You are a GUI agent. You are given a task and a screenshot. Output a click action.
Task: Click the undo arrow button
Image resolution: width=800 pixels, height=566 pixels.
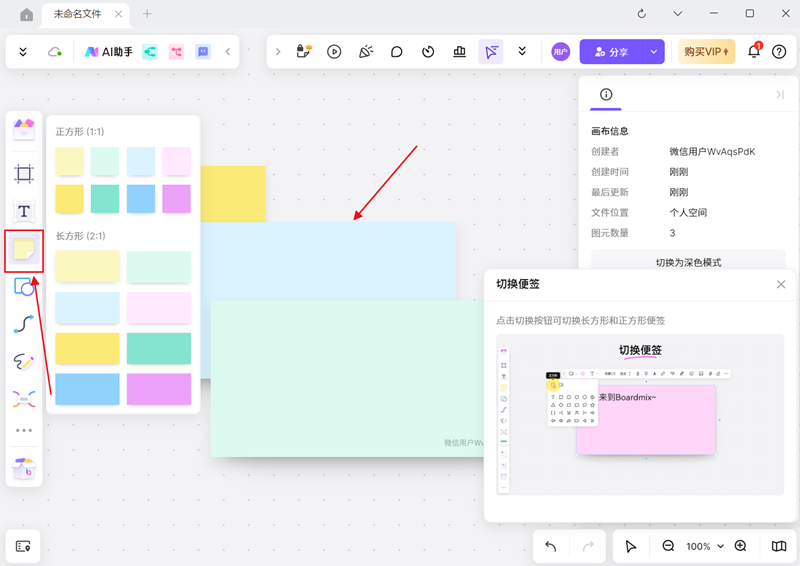(551, 546)
